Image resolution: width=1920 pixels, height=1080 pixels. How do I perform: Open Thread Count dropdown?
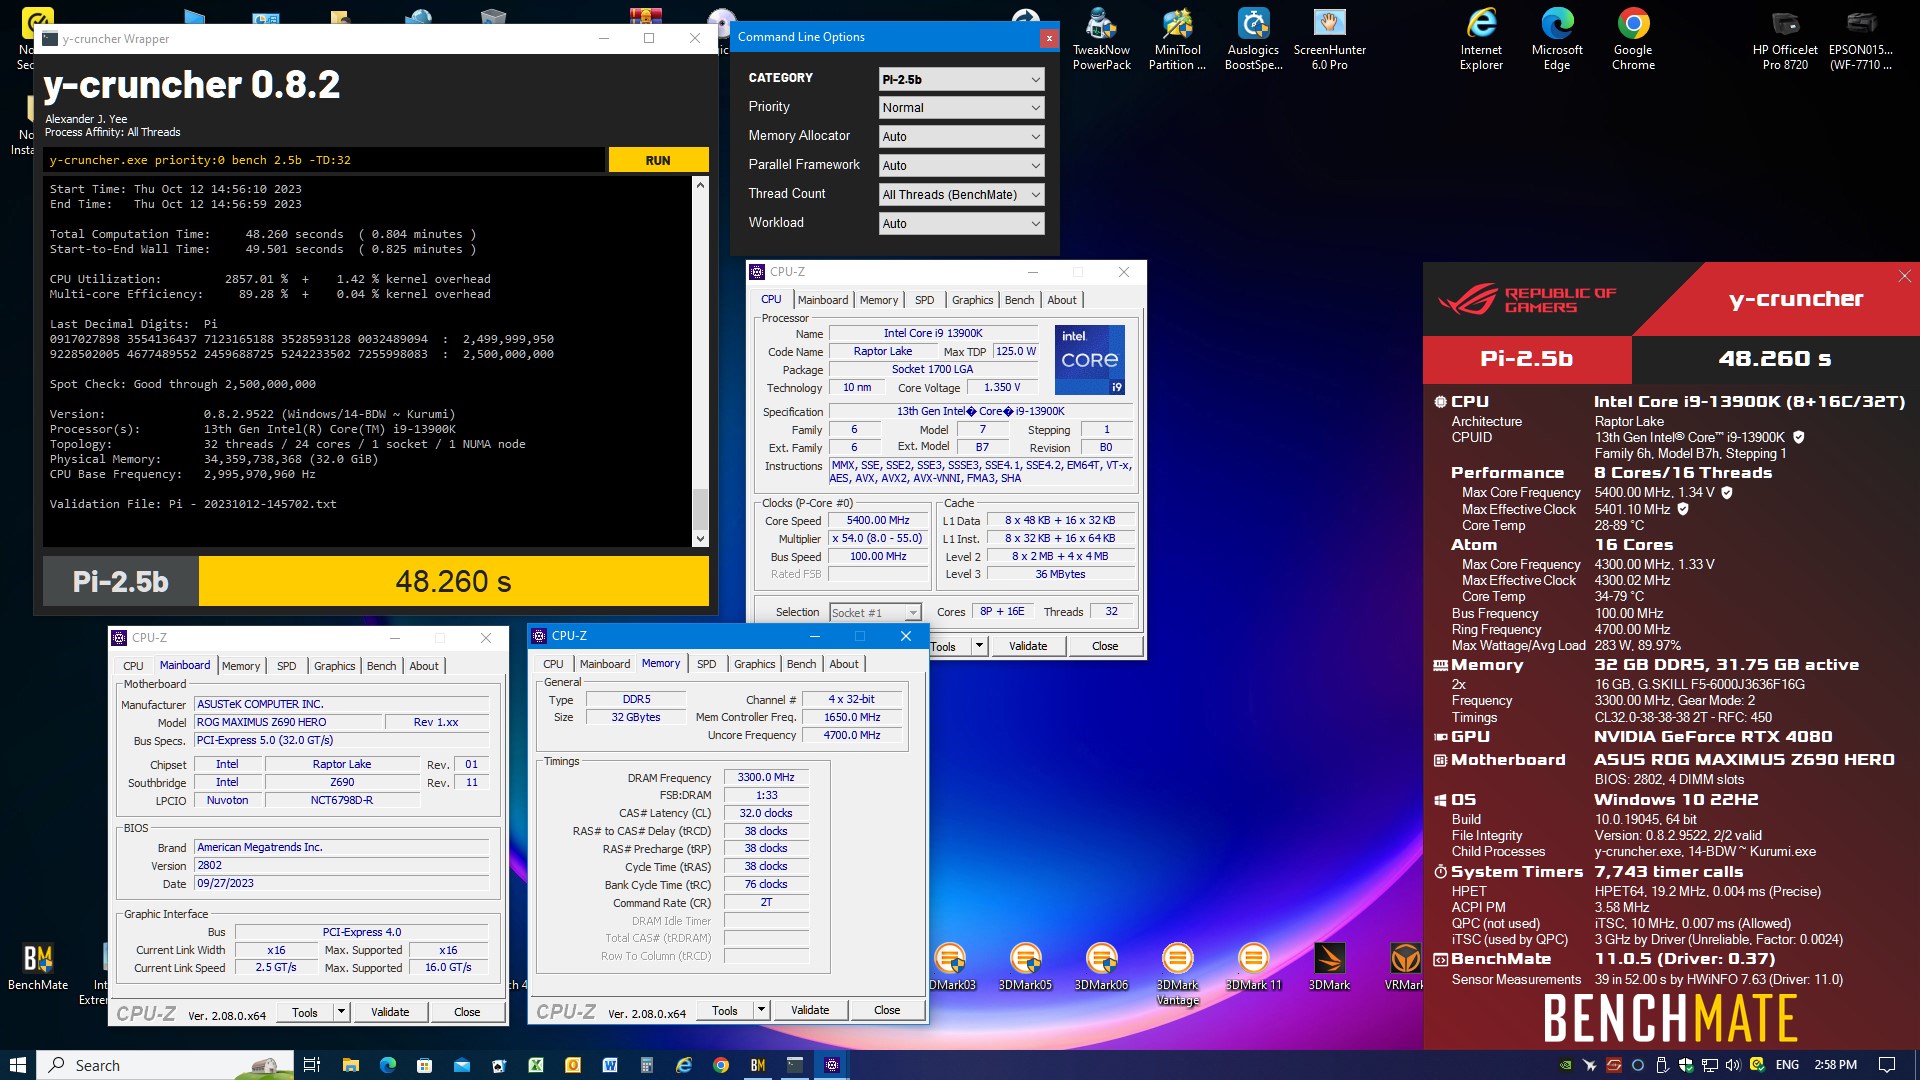tap(961, 195)
